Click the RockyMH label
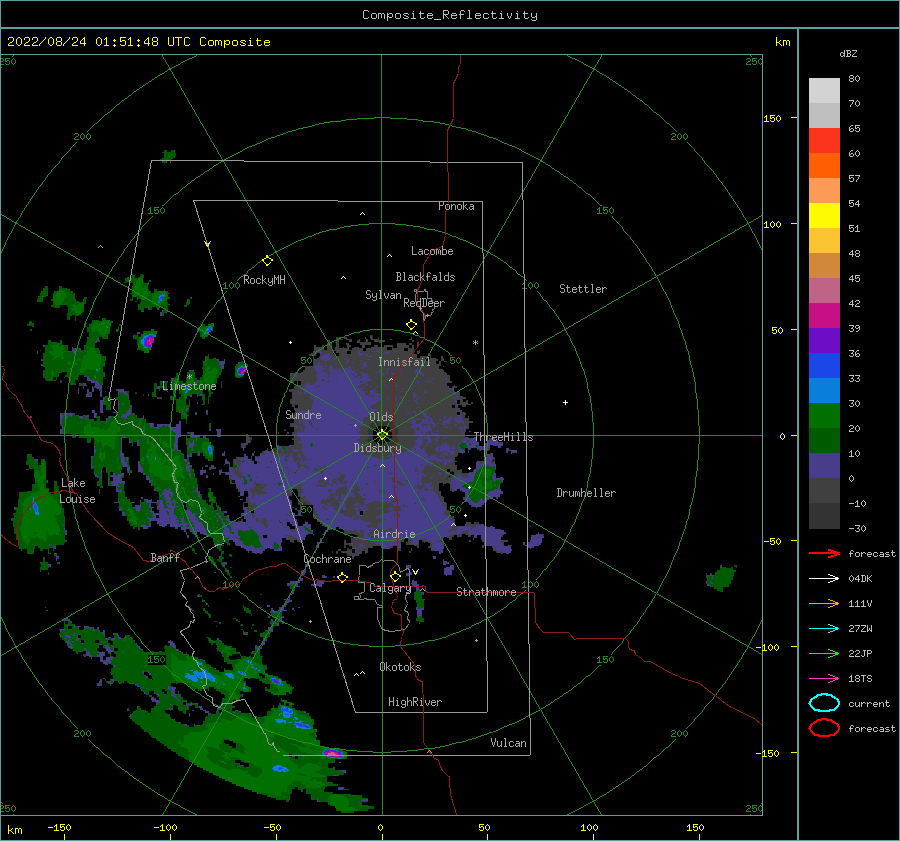Viewport: 900px width, 841px height. (264, 280)
